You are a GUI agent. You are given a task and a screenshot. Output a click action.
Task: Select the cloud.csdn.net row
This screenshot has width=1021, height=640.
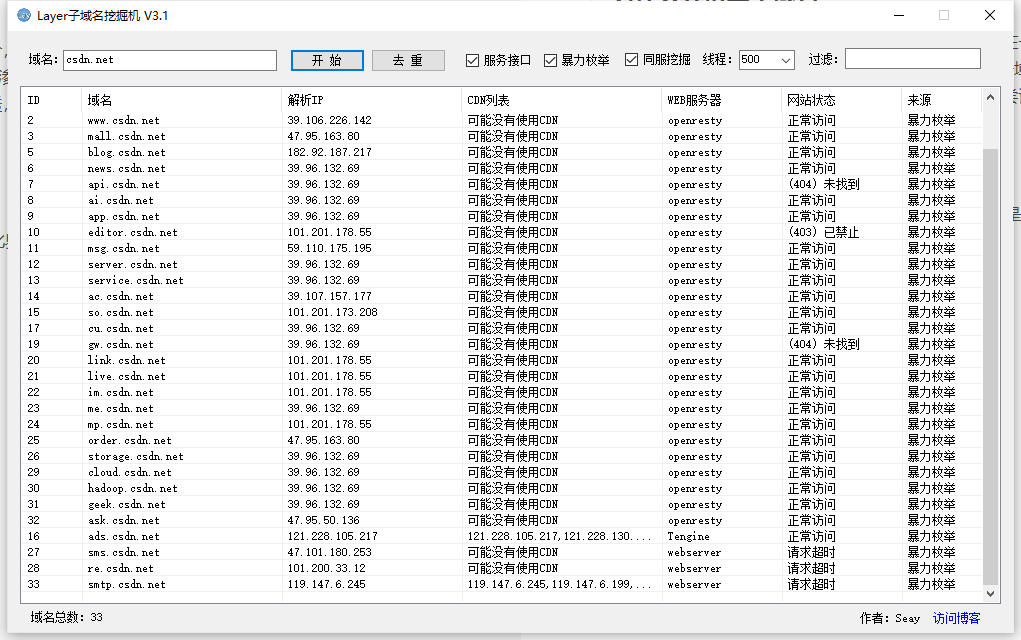pyautogui.click(x=501, y=473)
